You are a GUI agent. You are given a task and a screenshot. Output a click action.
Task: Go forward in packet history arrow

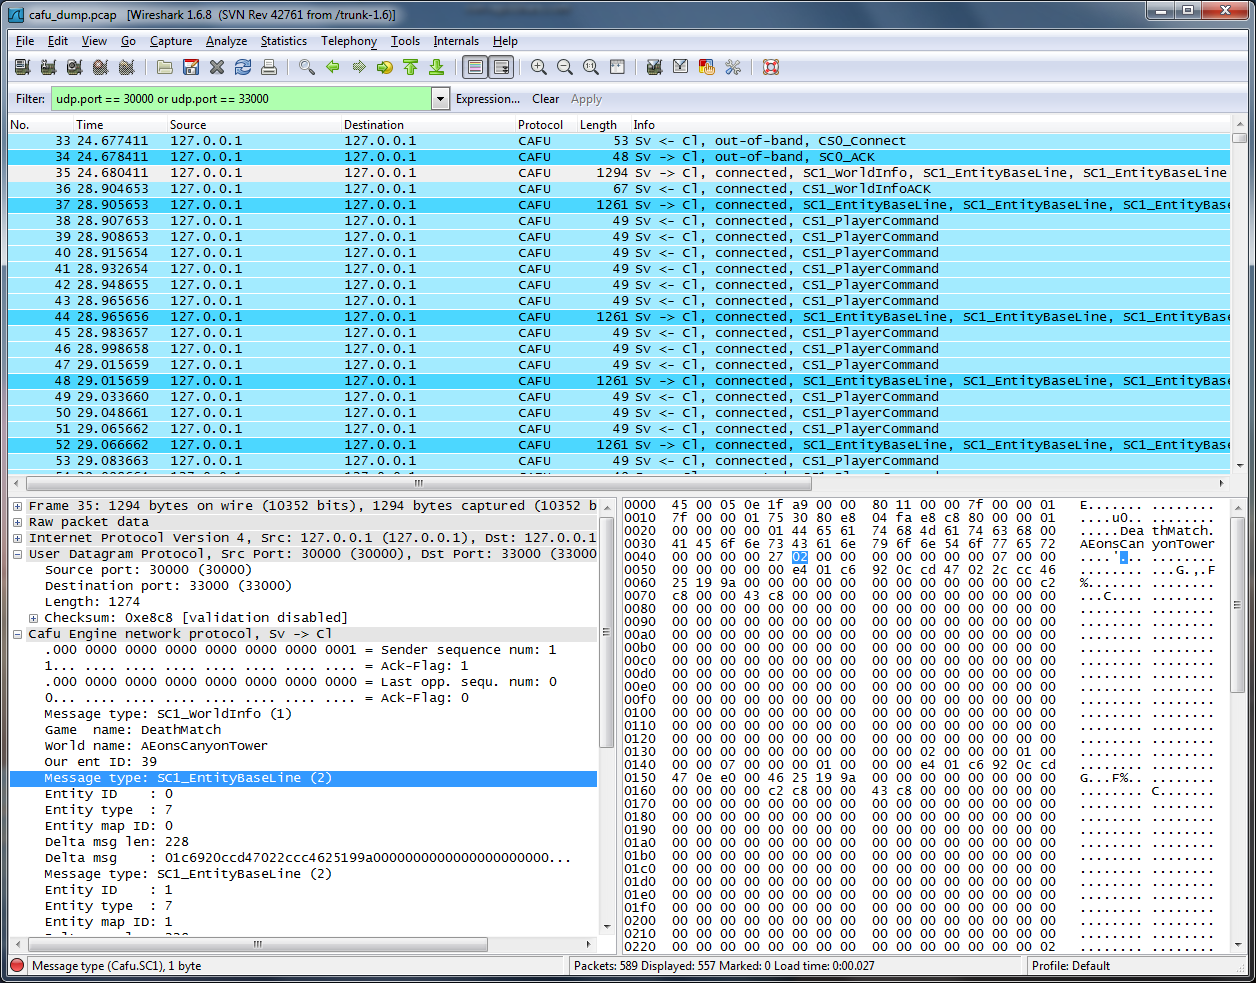[x=359, y=67]
